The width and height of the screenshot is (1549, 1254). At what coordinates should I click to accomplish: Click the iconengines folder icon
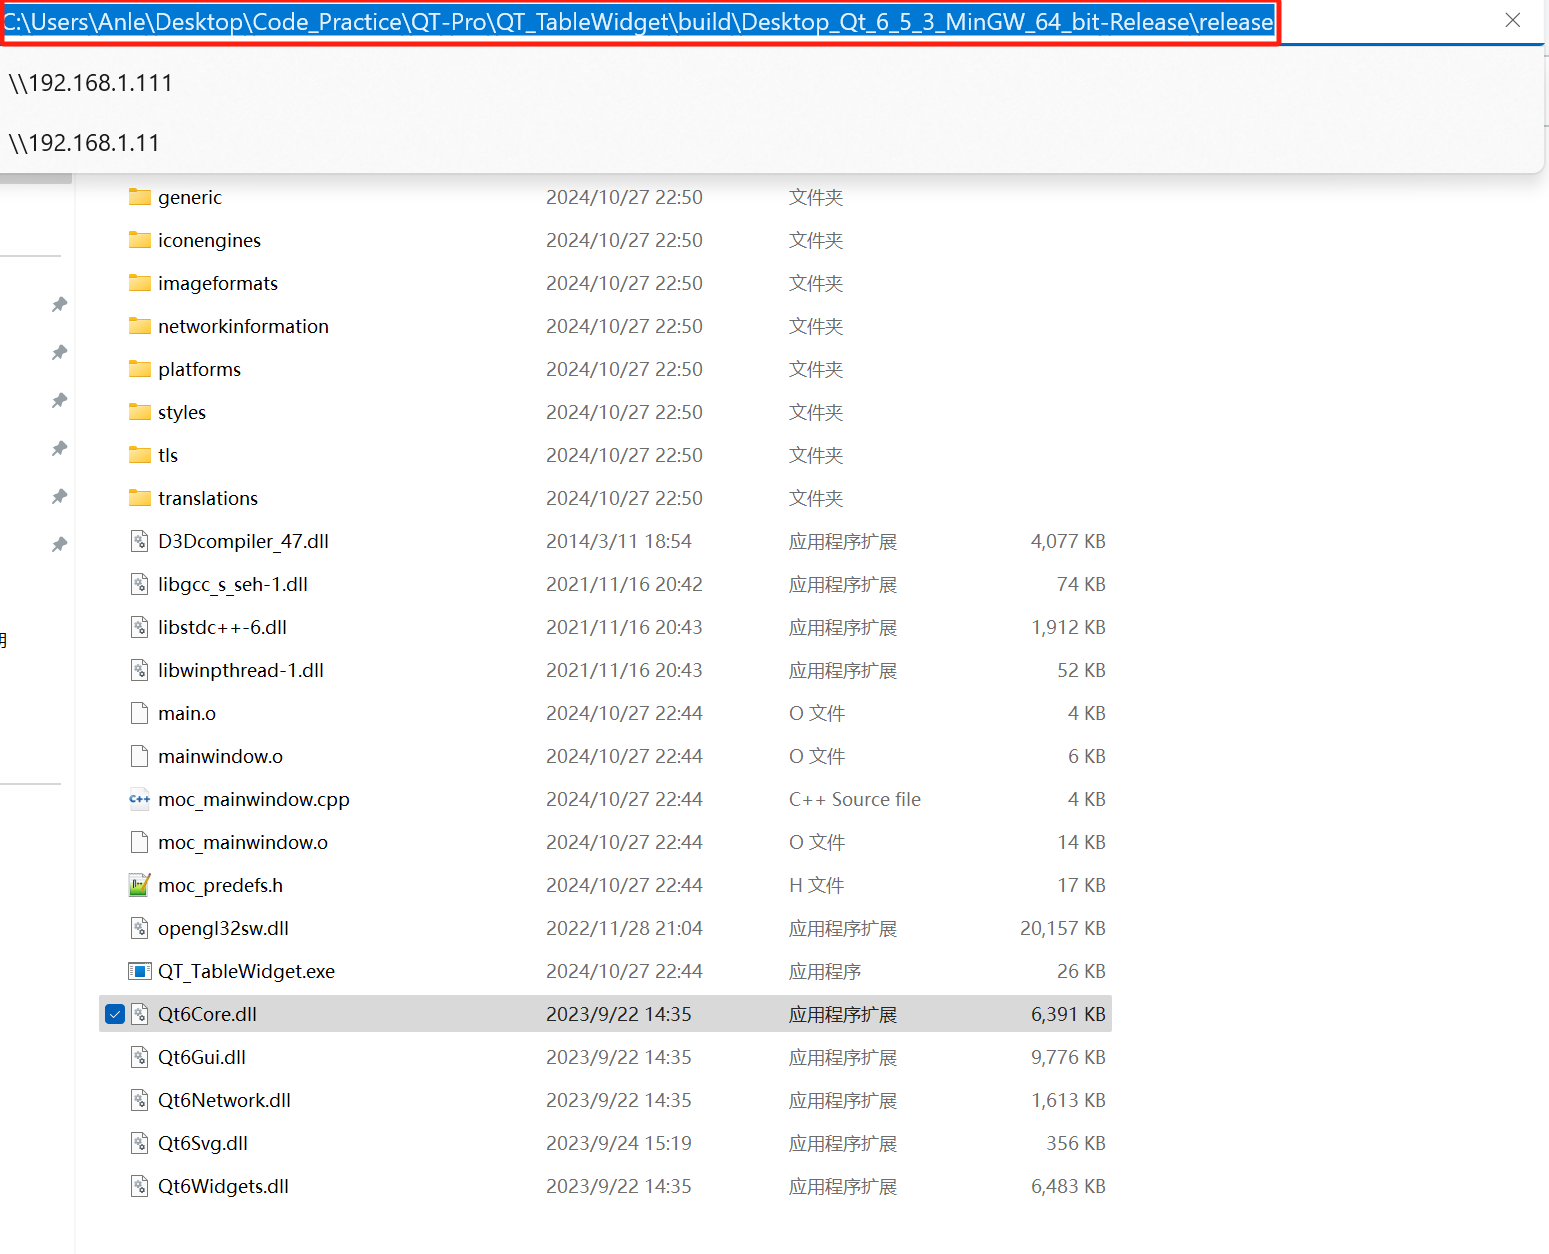point(140,240)
